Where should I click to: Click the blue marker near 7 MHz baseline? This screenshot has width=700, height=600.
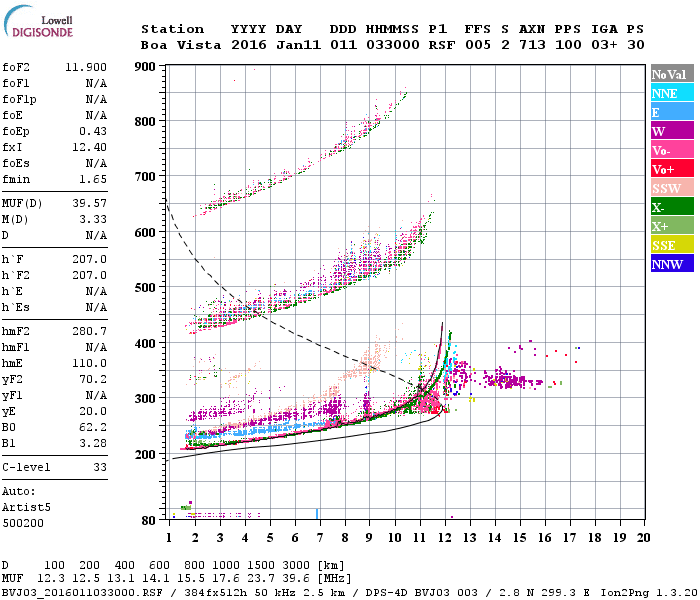click(x=317, y=513)
